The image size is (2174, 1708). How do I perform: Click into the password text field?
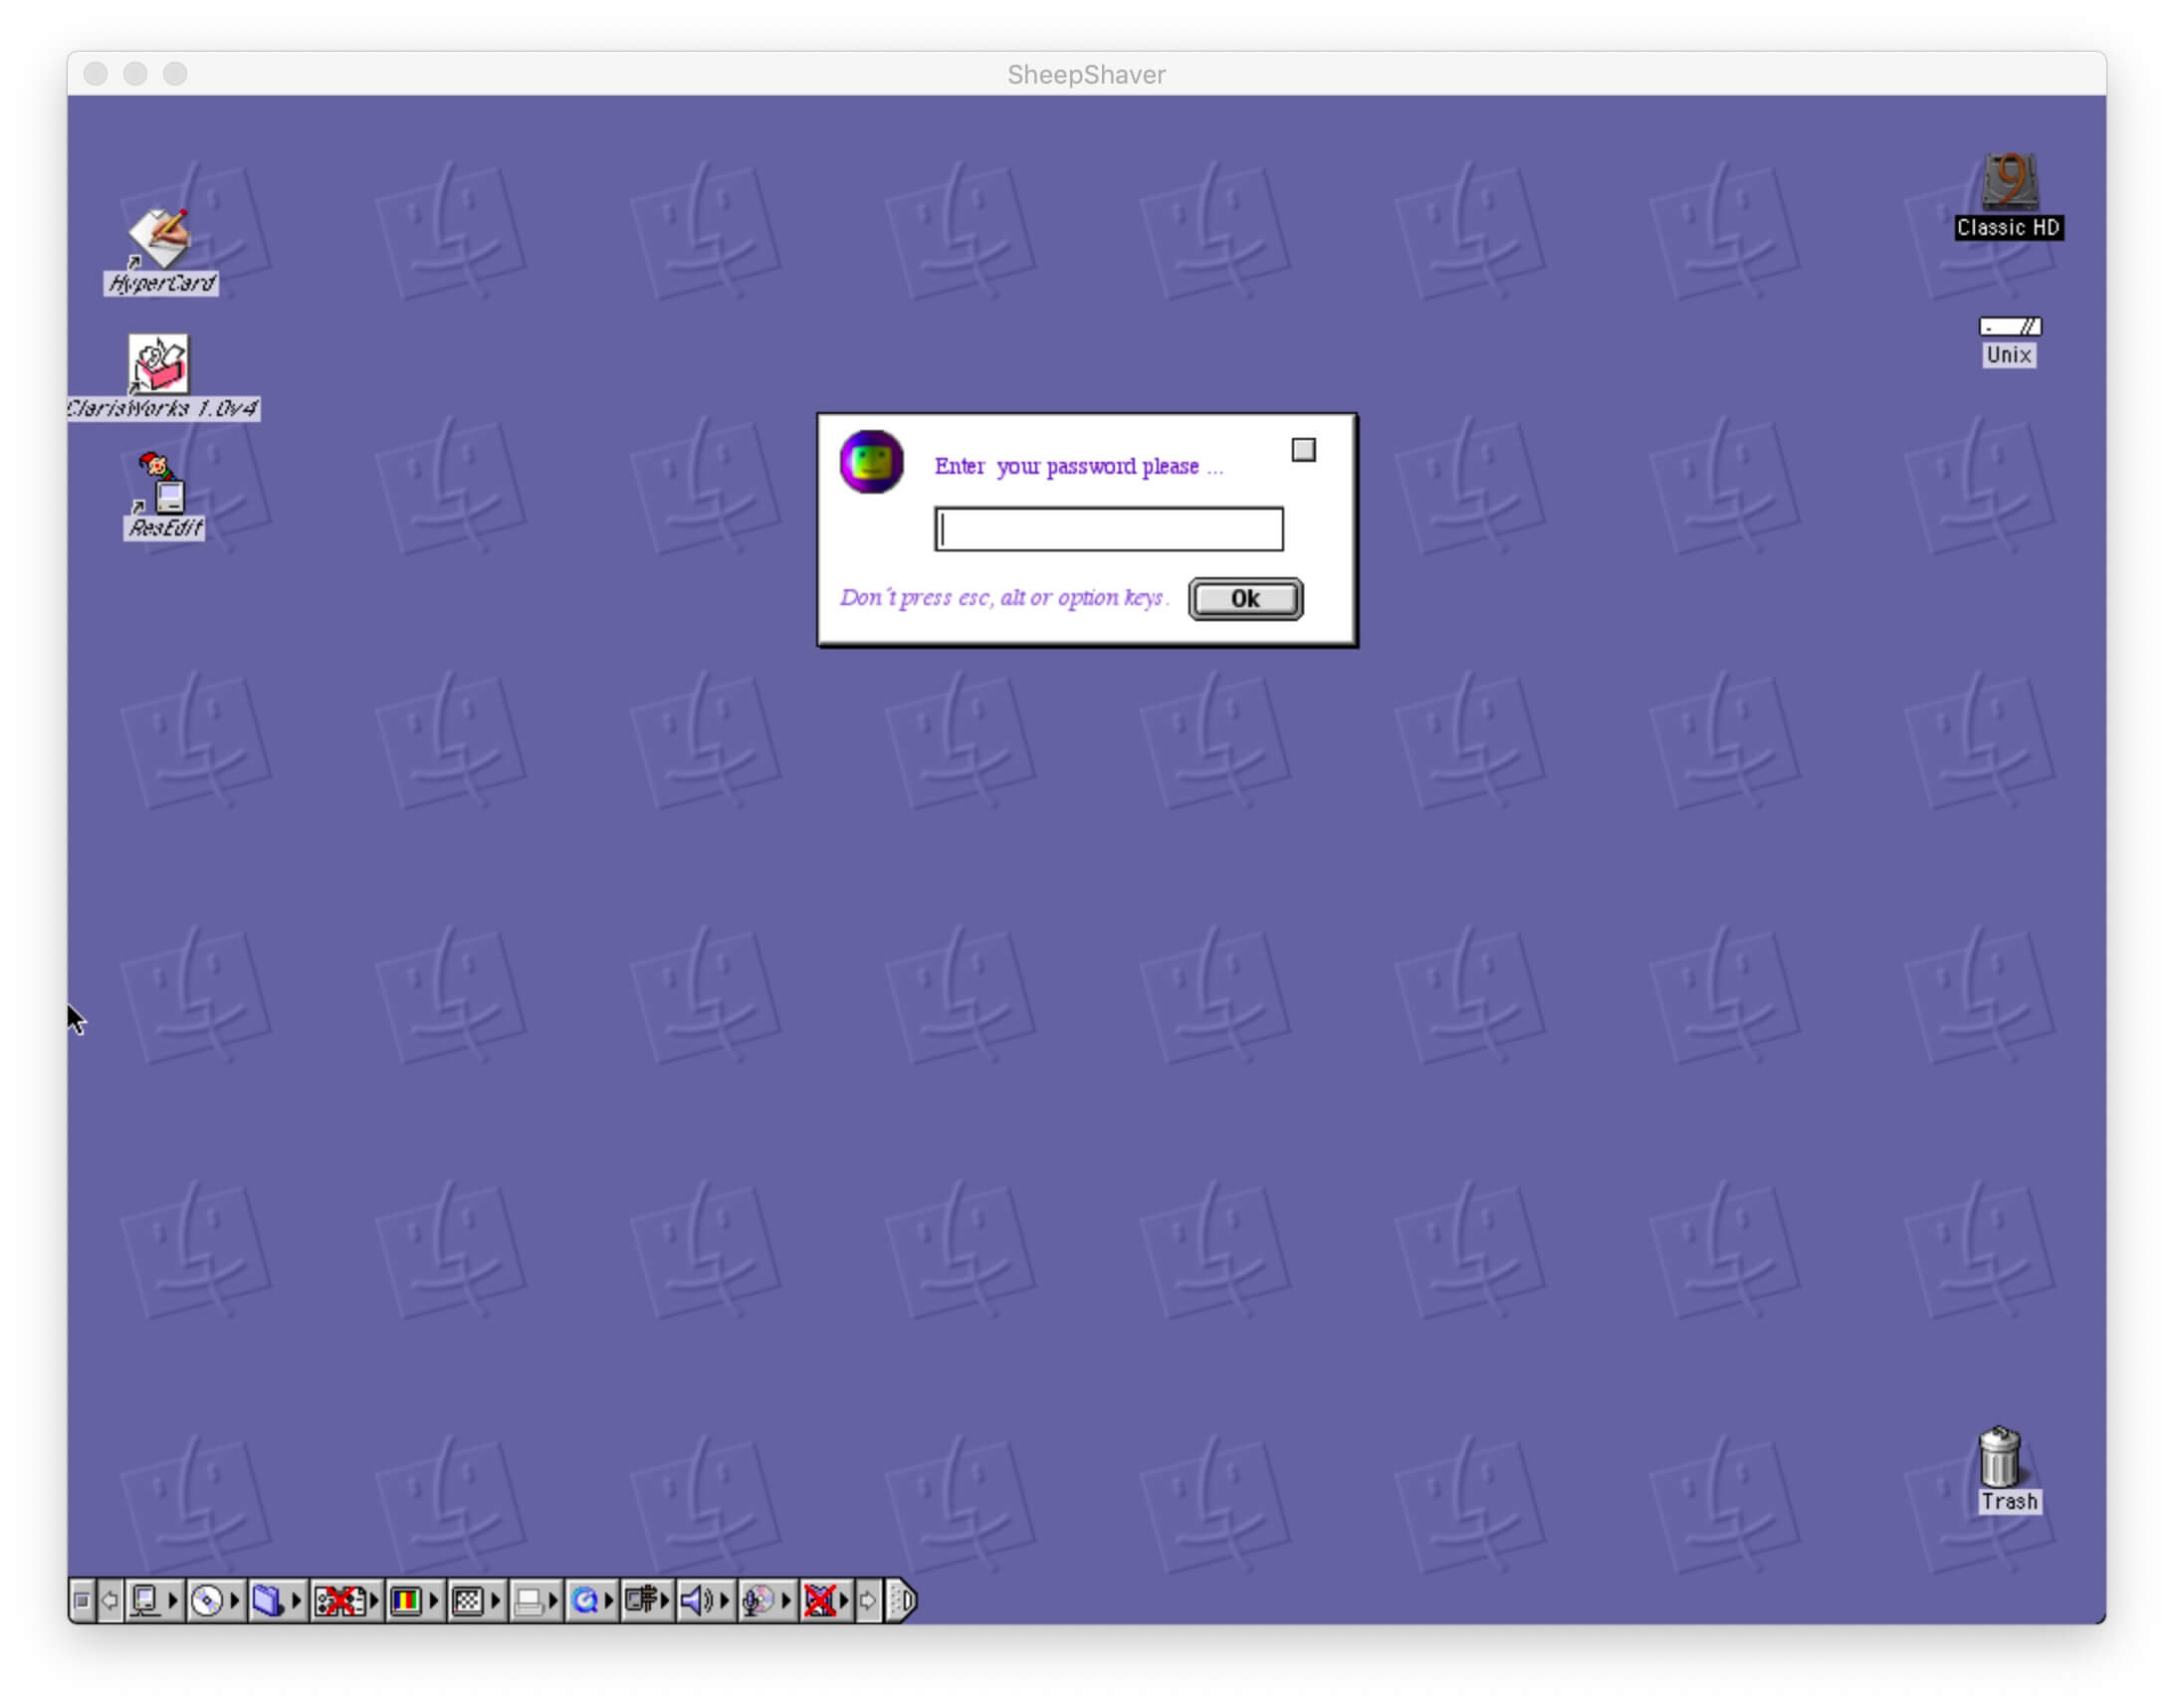1108,529
